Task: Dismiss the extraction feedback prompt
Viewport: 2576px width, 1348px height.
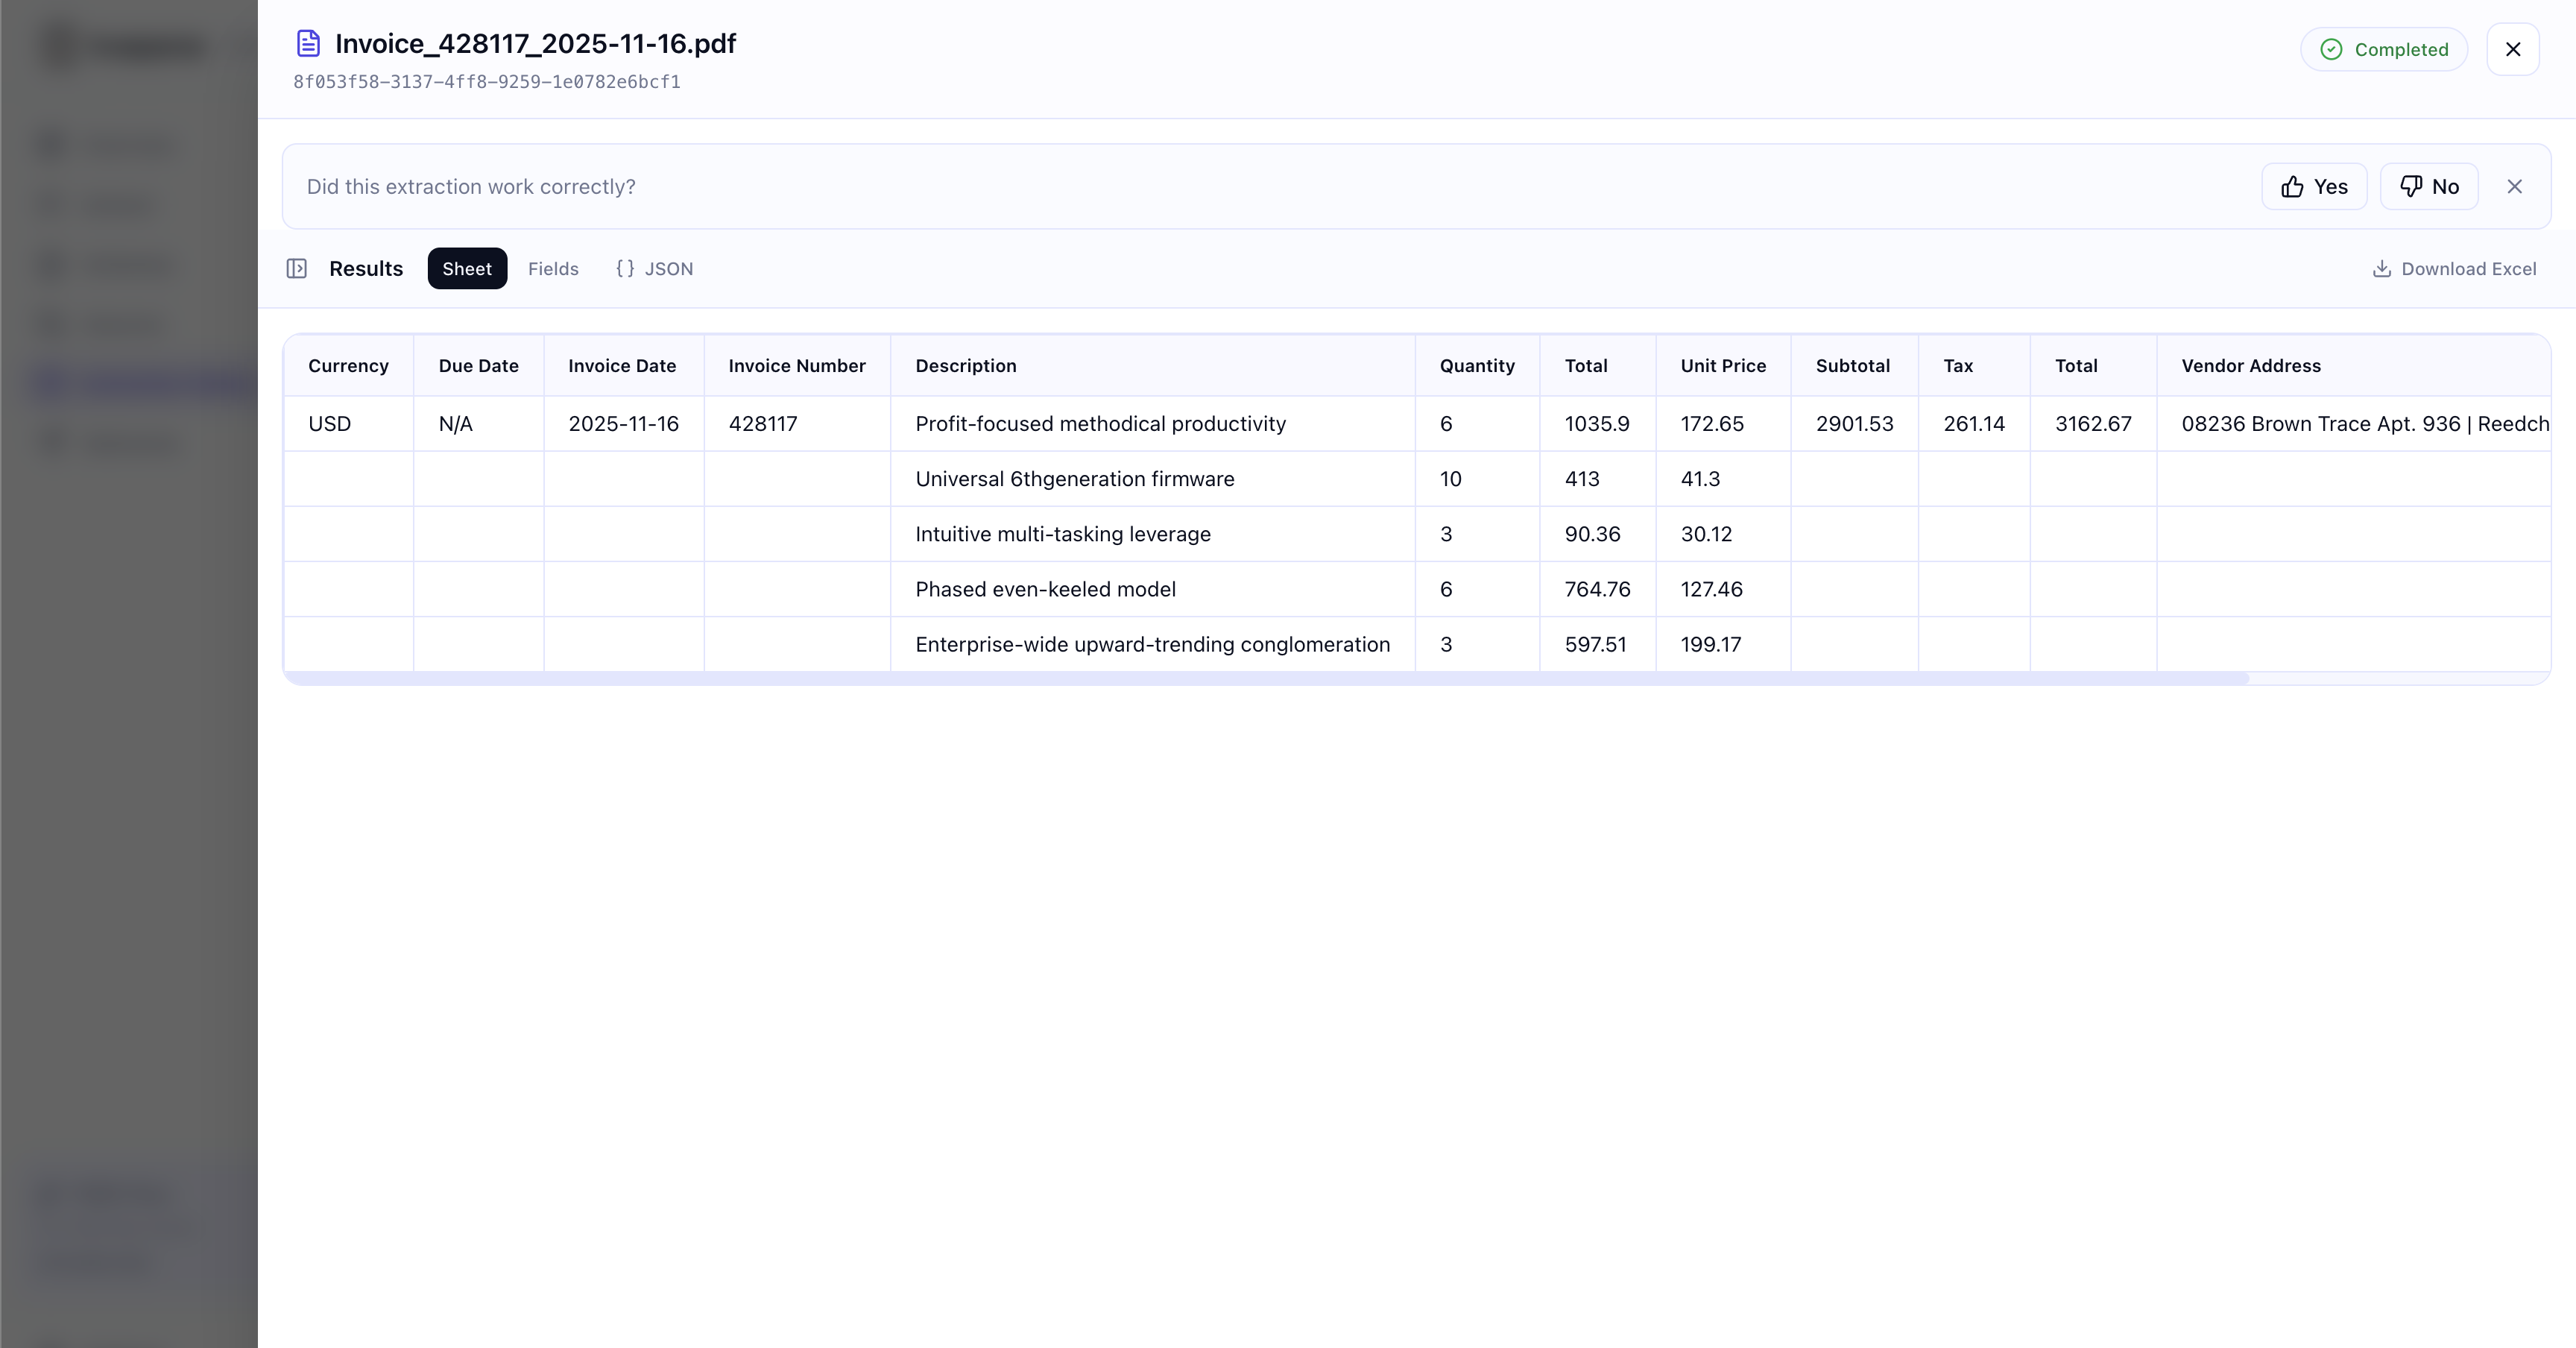Action: pos(2515,186)
